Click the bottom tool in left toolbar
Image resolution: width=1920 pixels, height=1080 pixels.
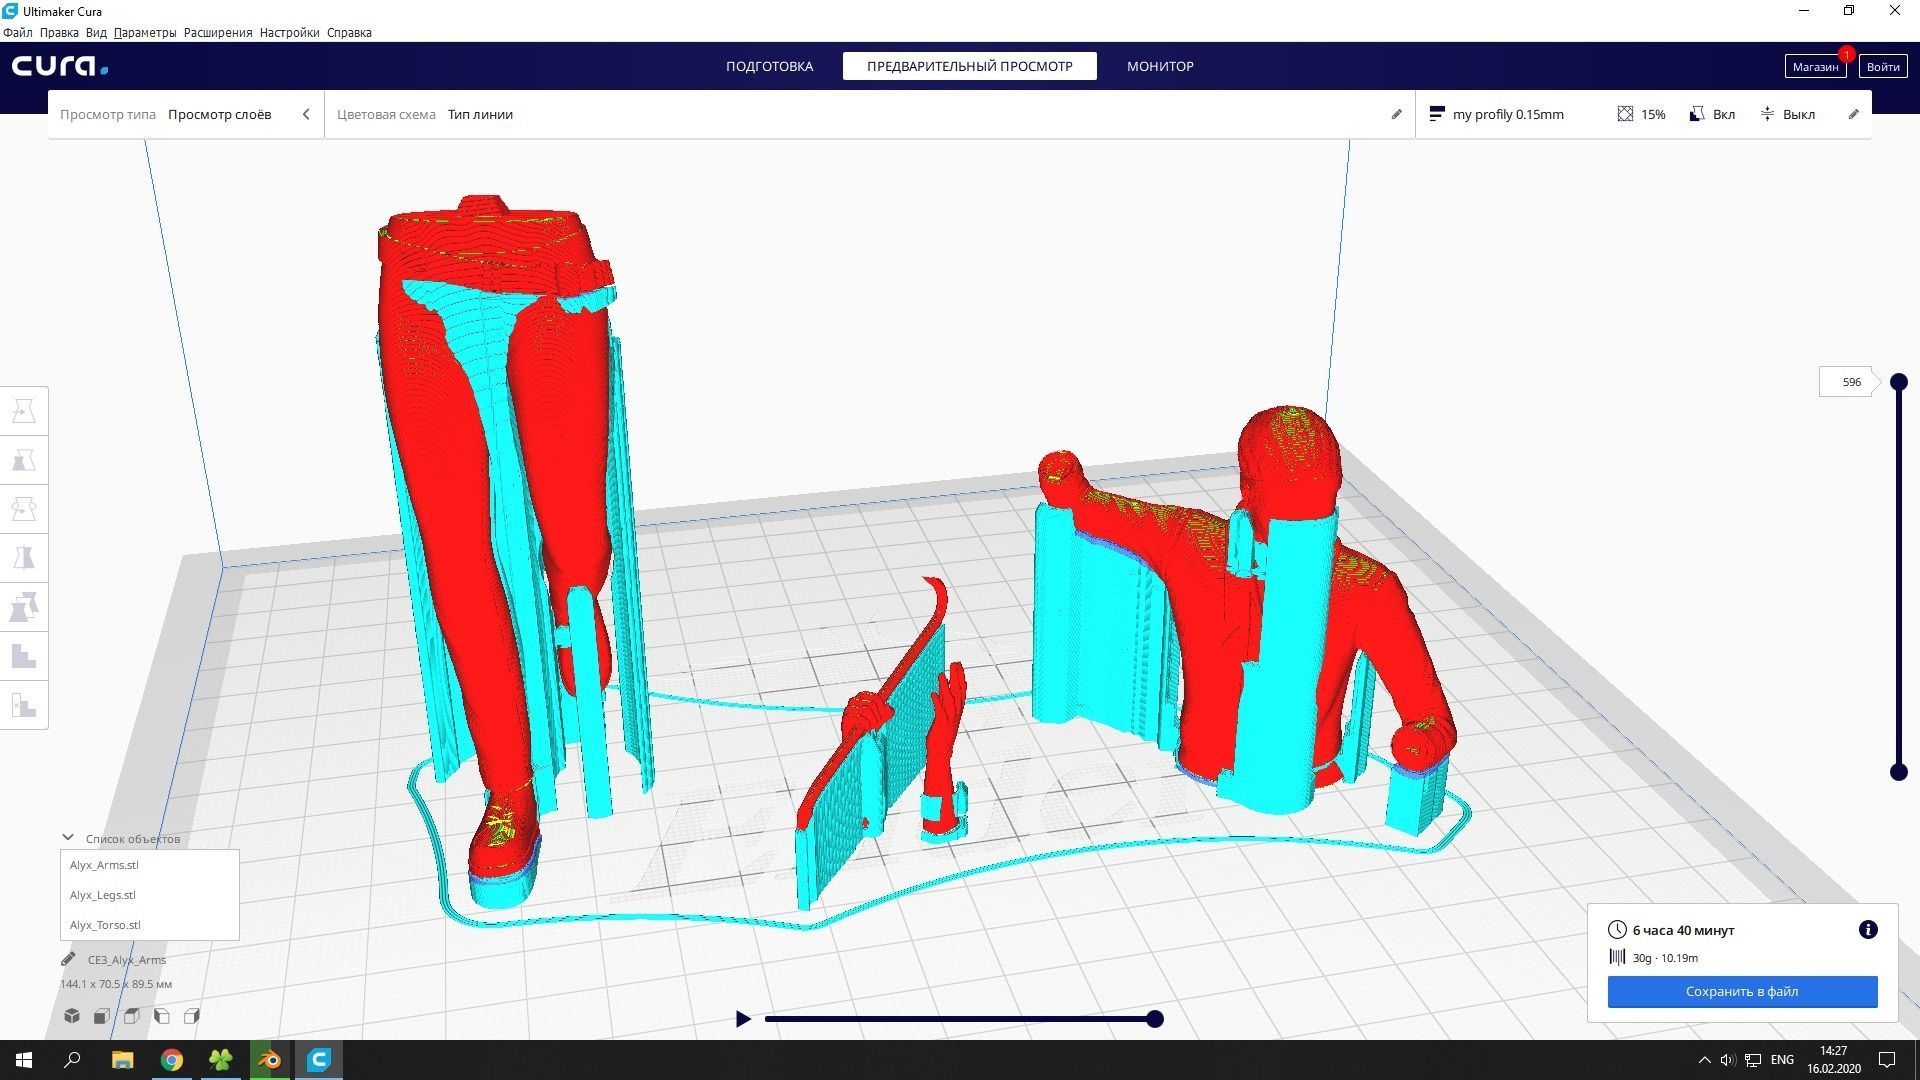(24, 705)
